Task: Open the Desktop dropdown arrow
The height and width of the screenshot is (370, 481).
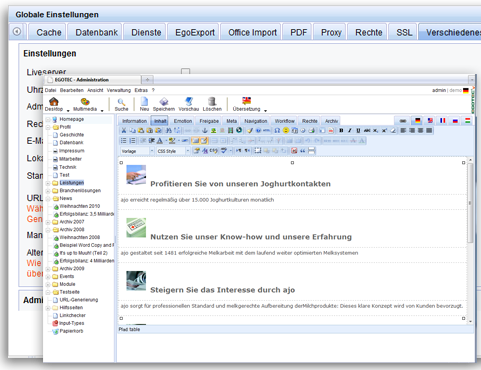Action: tap(68, 110)
